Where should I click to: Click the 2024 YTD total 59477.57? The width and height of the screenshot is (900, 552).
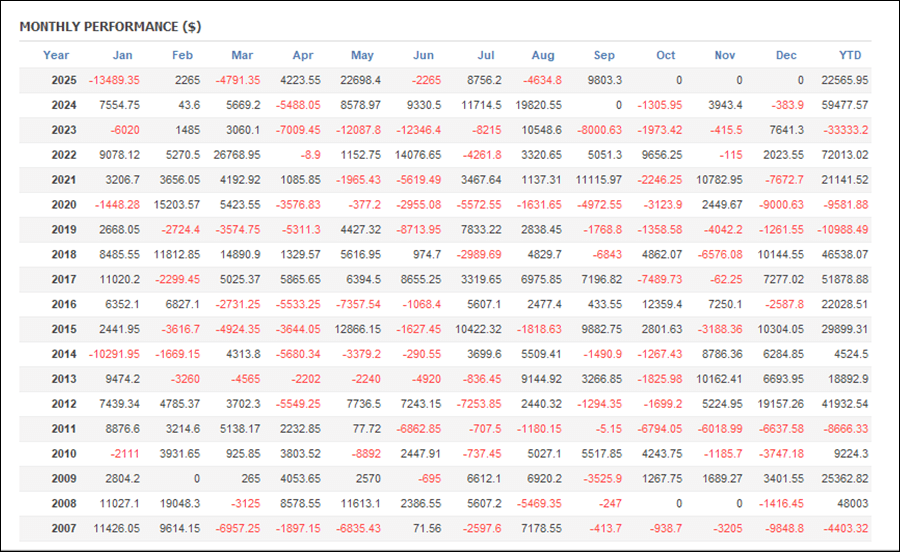pyautogui.click(x=843, y=105)
